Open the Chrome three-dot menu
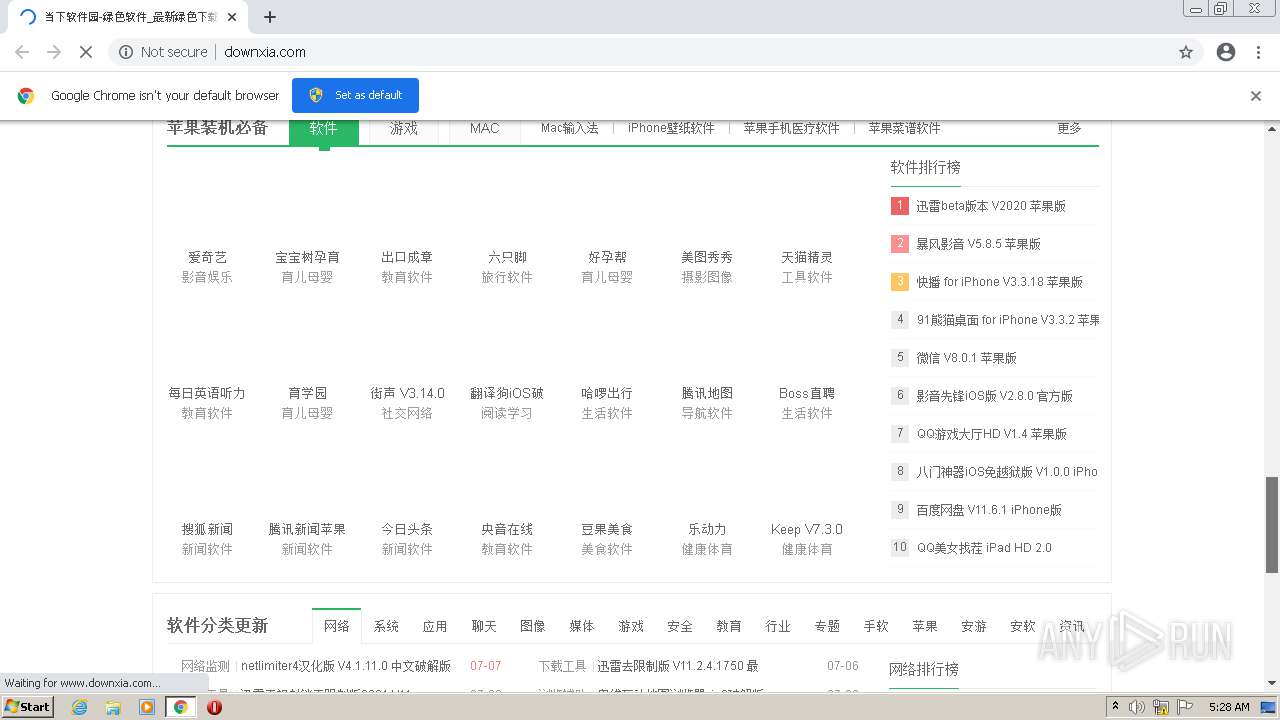 (x=1259, y=52)
